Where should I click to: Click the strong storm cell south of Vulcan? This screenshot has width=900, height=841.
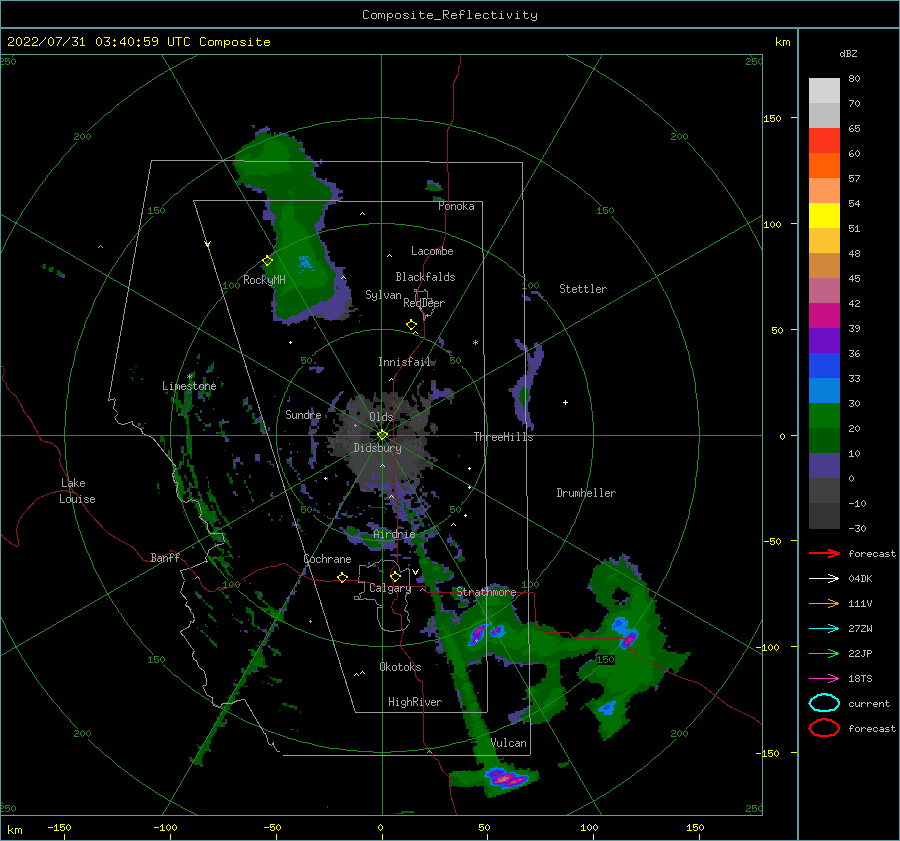tap(506, 778)
